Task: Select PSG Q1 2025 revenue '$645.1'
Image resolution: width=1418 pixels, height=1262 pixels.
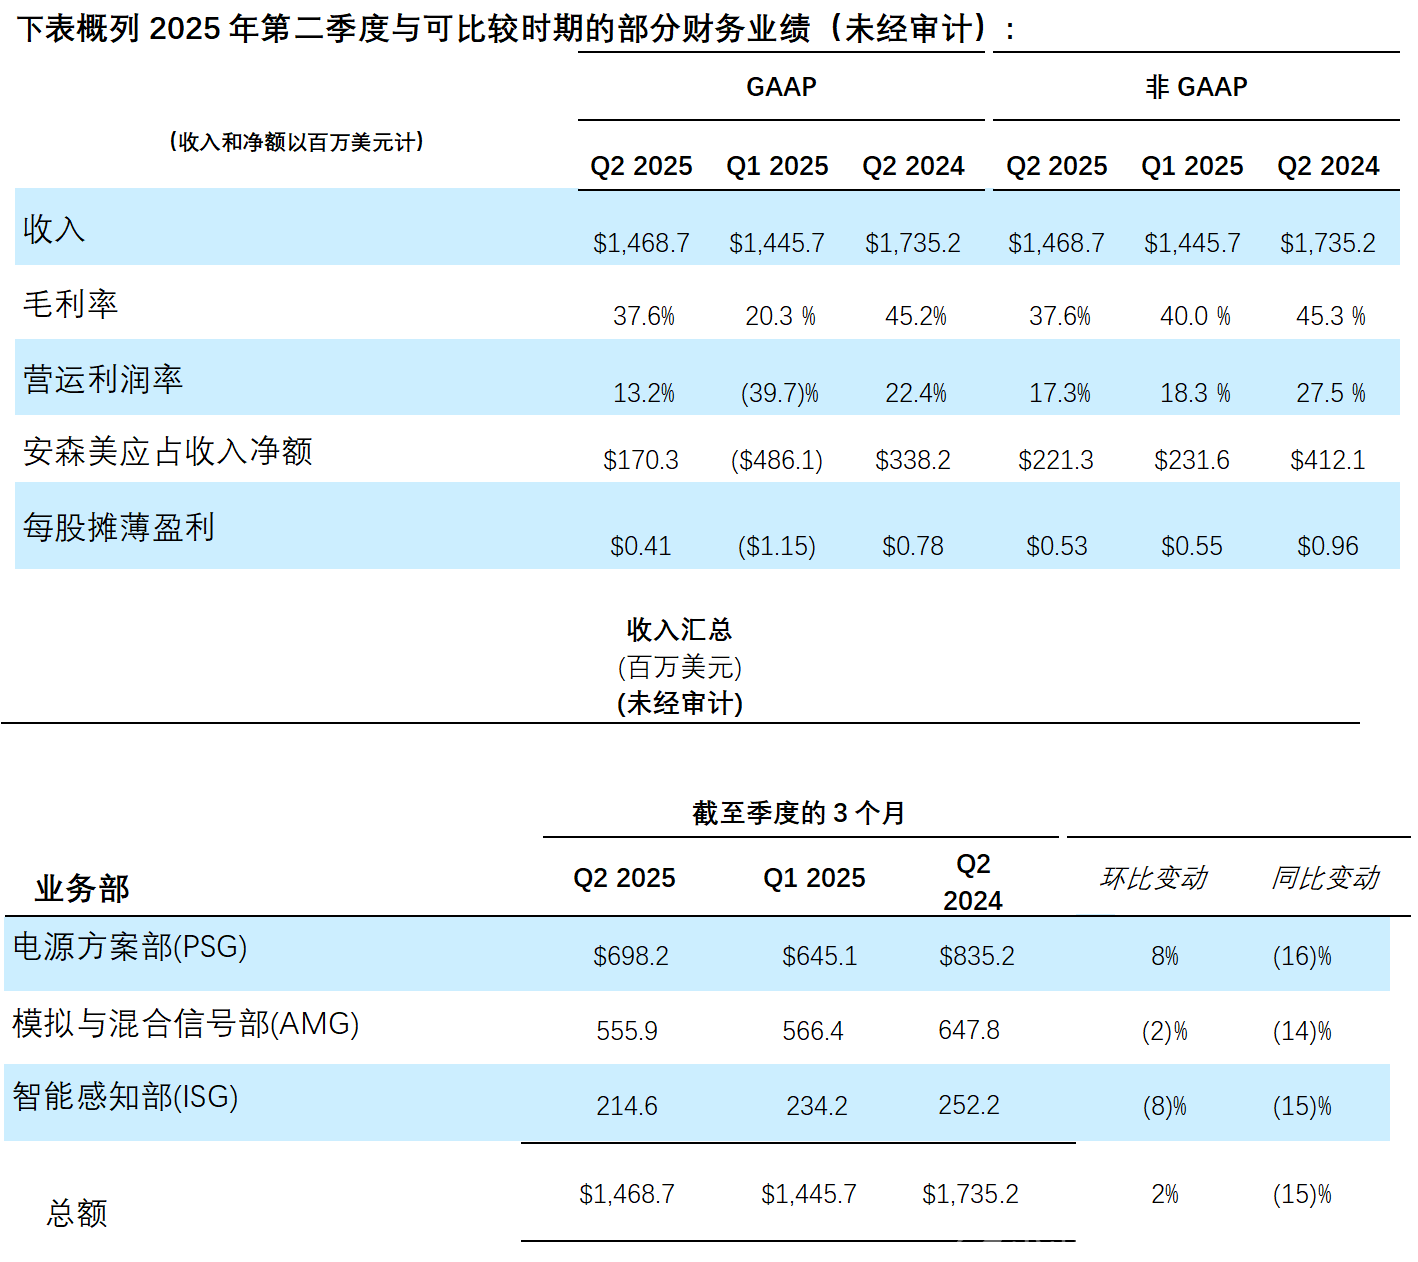Action: coord(820,956)
